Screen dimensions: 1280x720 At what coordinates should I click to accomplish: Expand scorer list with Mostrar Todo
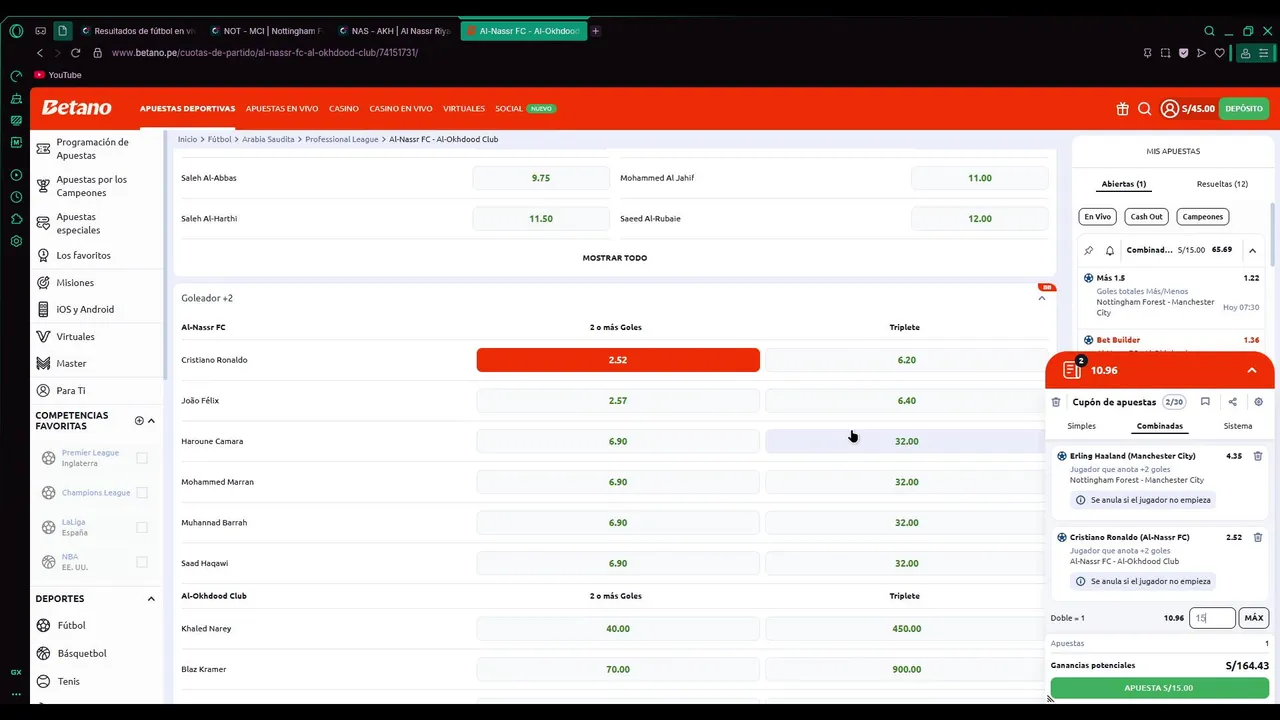(615, 258)
